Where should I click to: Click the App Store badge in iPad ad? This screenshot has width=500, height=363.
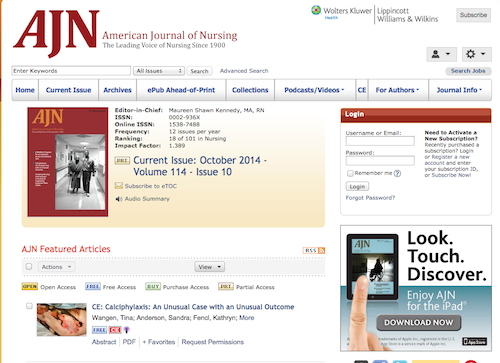475,341
